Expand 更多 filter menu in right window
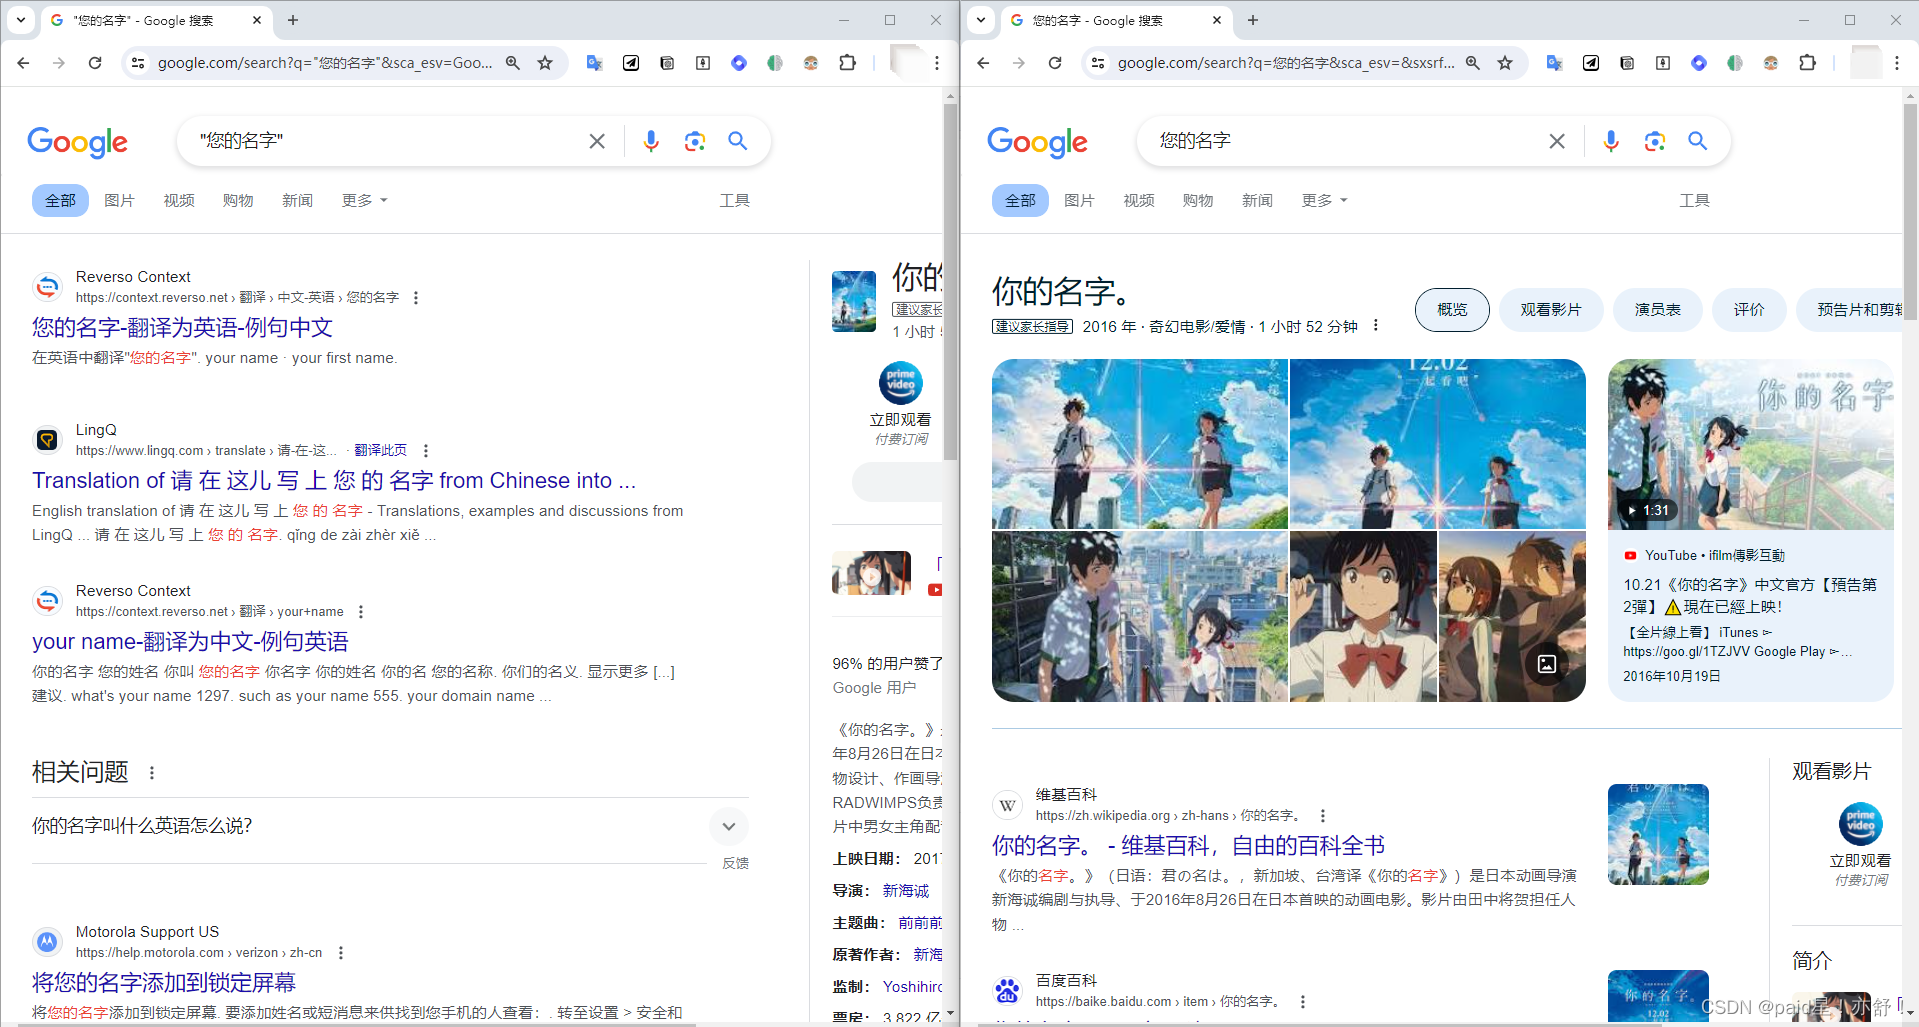 [x=1324, y=201]
